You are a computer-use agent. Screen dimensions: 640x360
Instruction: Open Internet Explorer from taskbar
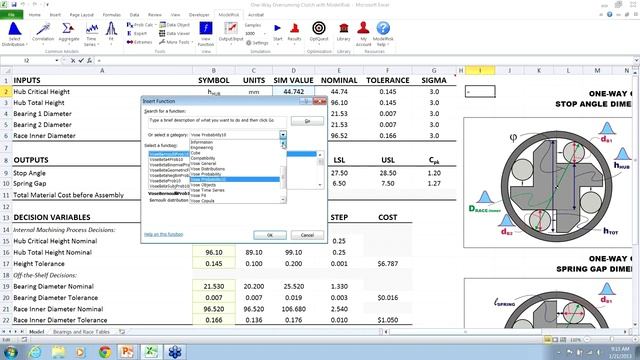pos(35,352)
